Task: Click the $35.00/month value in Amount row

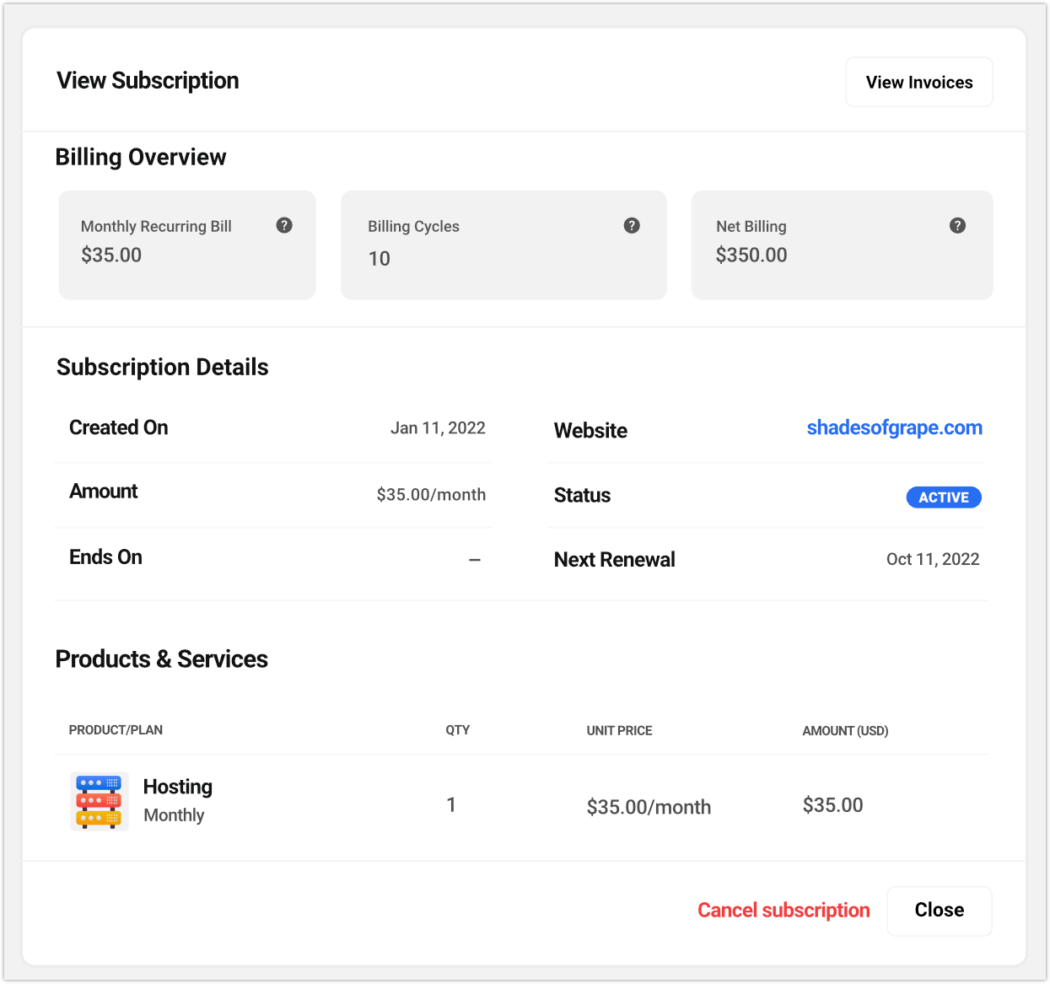Action: pyautogui.click(x=431, y=494)
